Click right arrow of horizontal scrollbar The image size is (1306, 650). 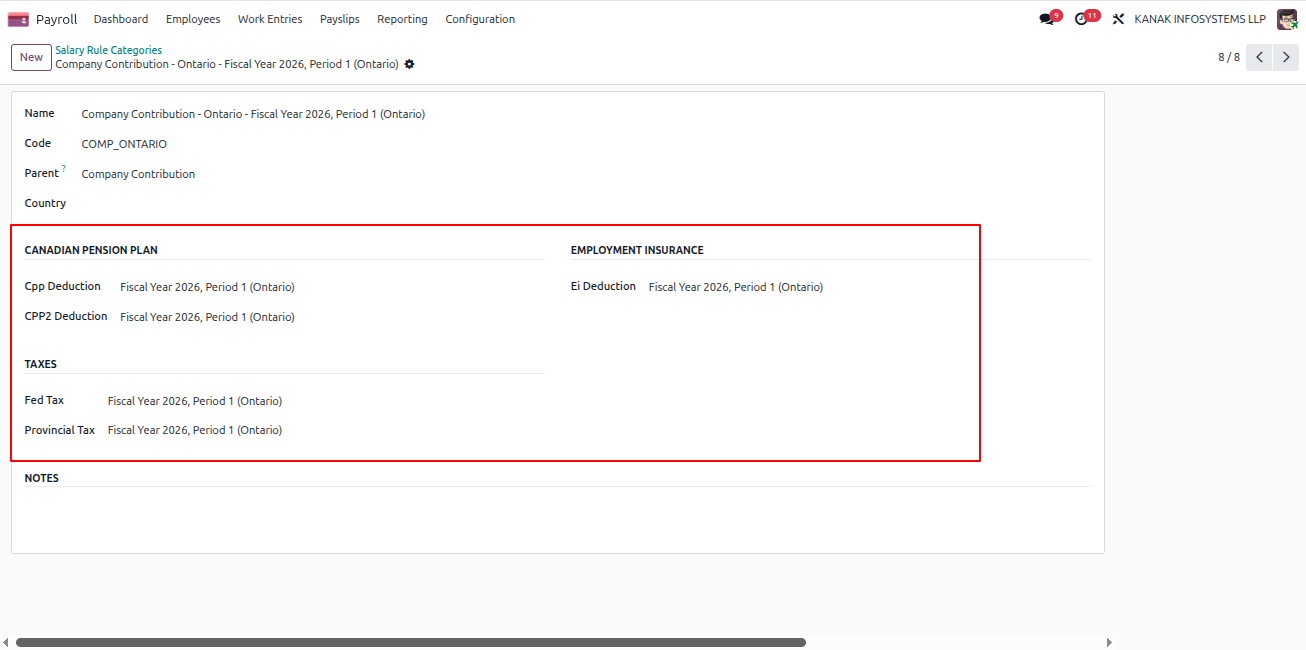1108,643
